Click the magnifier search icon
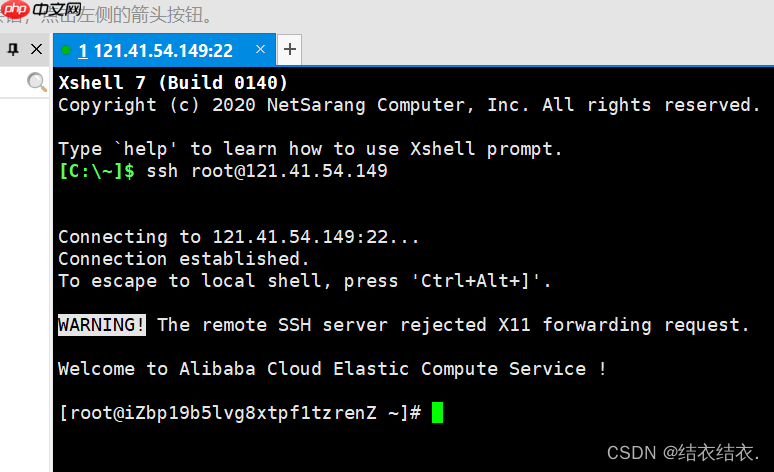The height and width of the screenshot is (472, 774). pyautogui.click(x=36, y=82)
